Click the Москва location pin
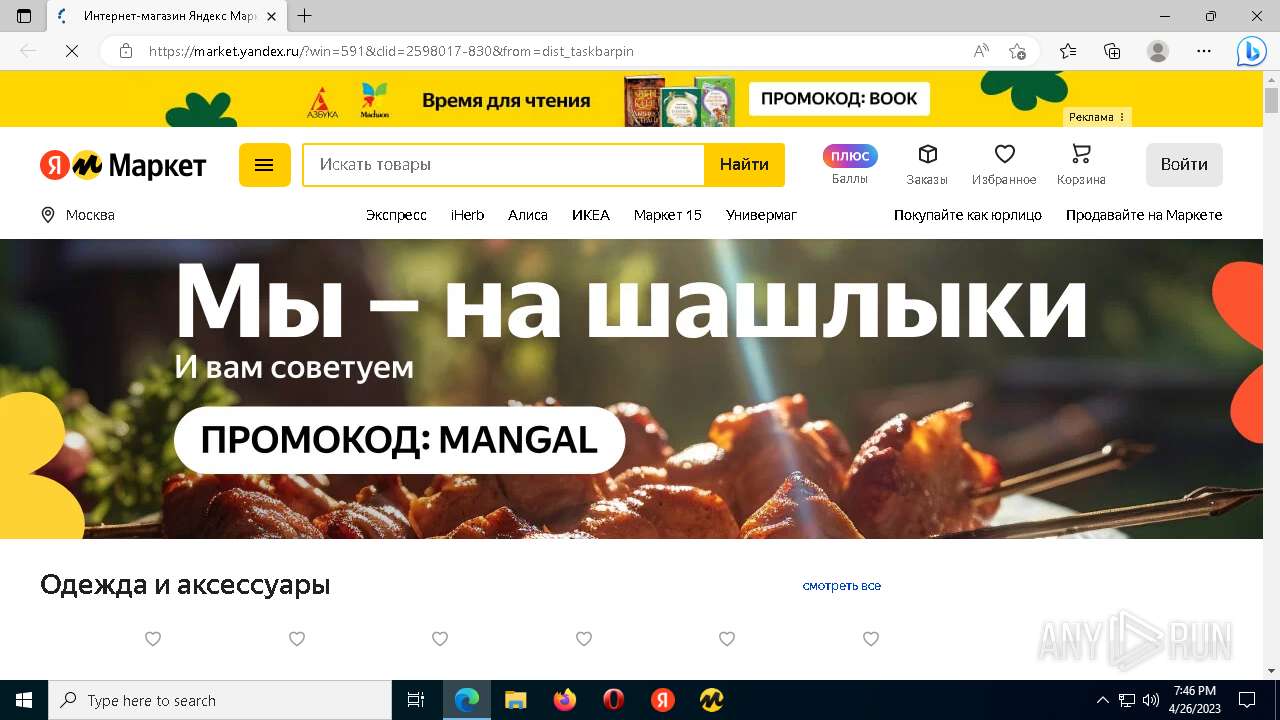 point(47,215)
